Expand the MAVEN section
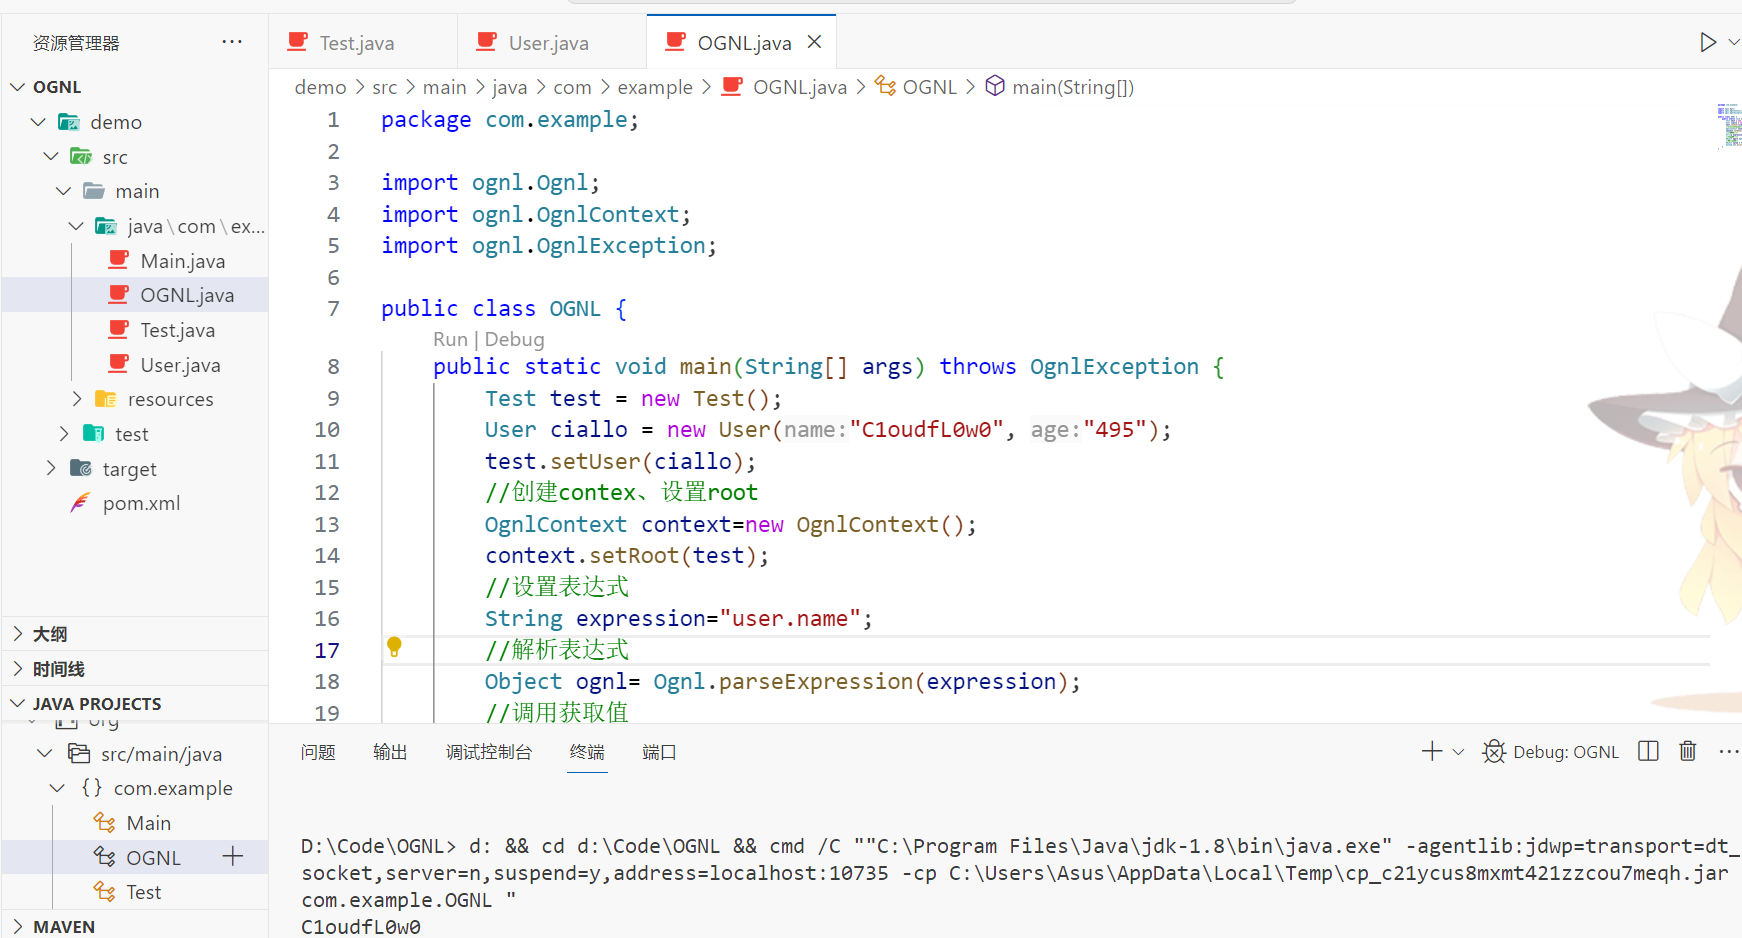The image size is (1742, 938). click(x=18, y=926)
